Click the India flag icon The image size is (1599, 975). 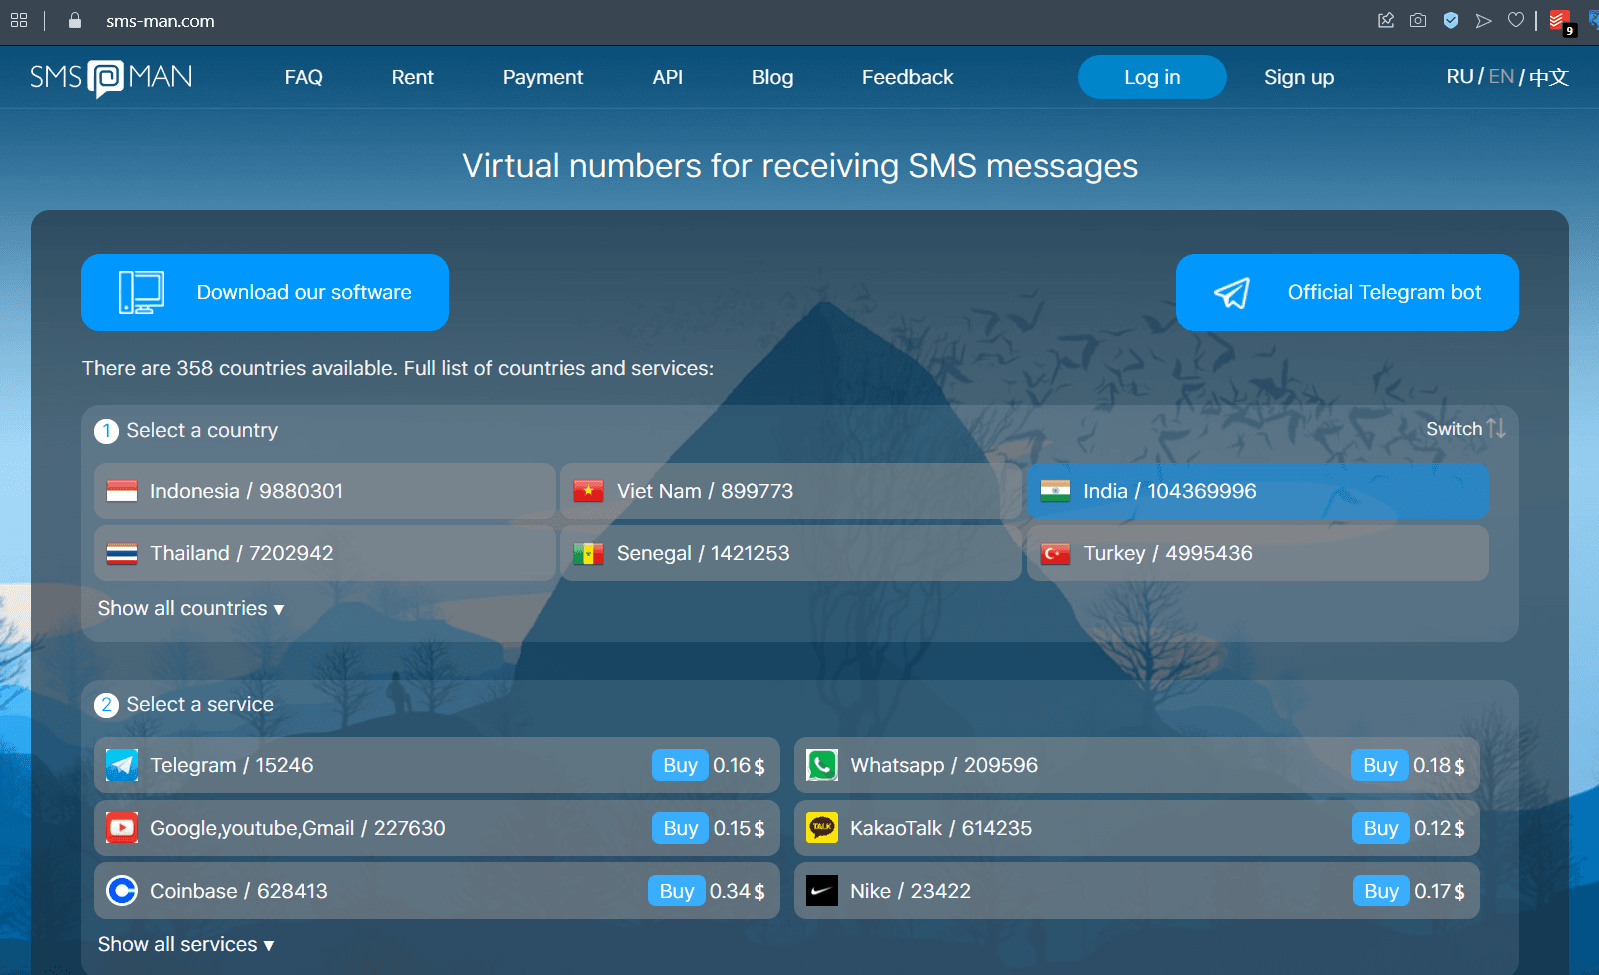[x=1055, y=491]
